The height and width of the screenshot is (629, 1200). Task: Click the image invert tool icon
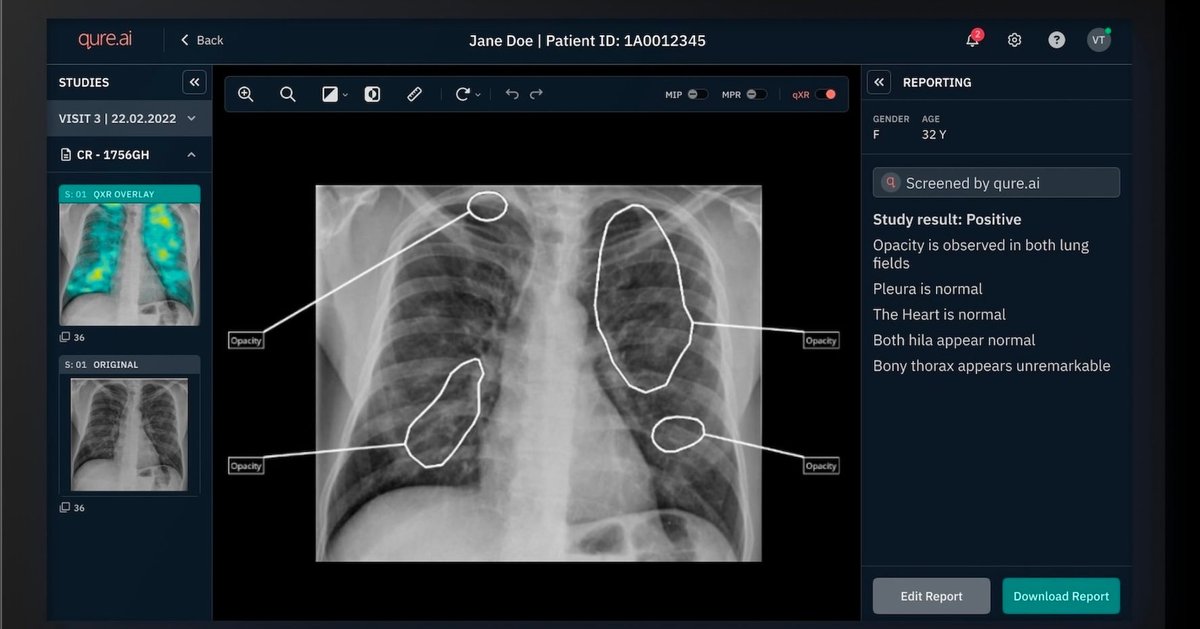point(371,93)
